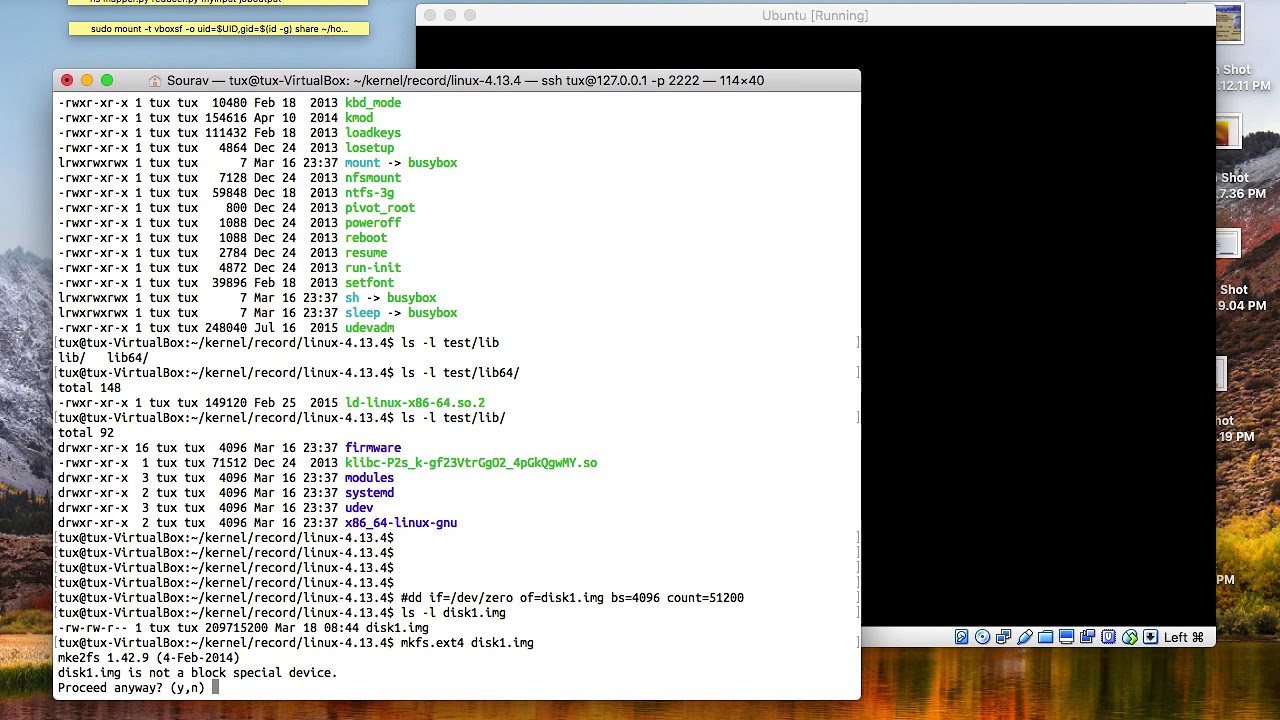Image resolution: width=1280 pixels, height=720 pixels.
Task: Open the desktop screenshot thumbnail above '12.11 PM'
Action: (1229, 25)
